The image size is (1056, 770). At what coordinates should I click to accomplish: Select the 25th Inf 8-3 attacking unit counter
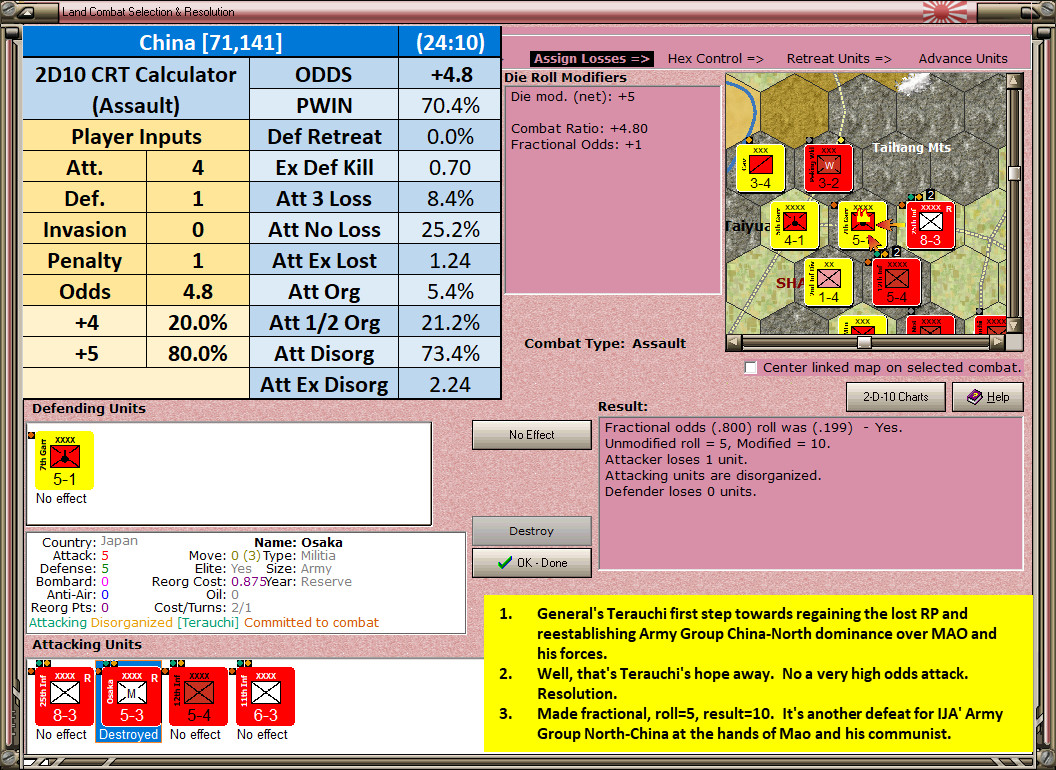pyautogui.click(x=65, y=697)
